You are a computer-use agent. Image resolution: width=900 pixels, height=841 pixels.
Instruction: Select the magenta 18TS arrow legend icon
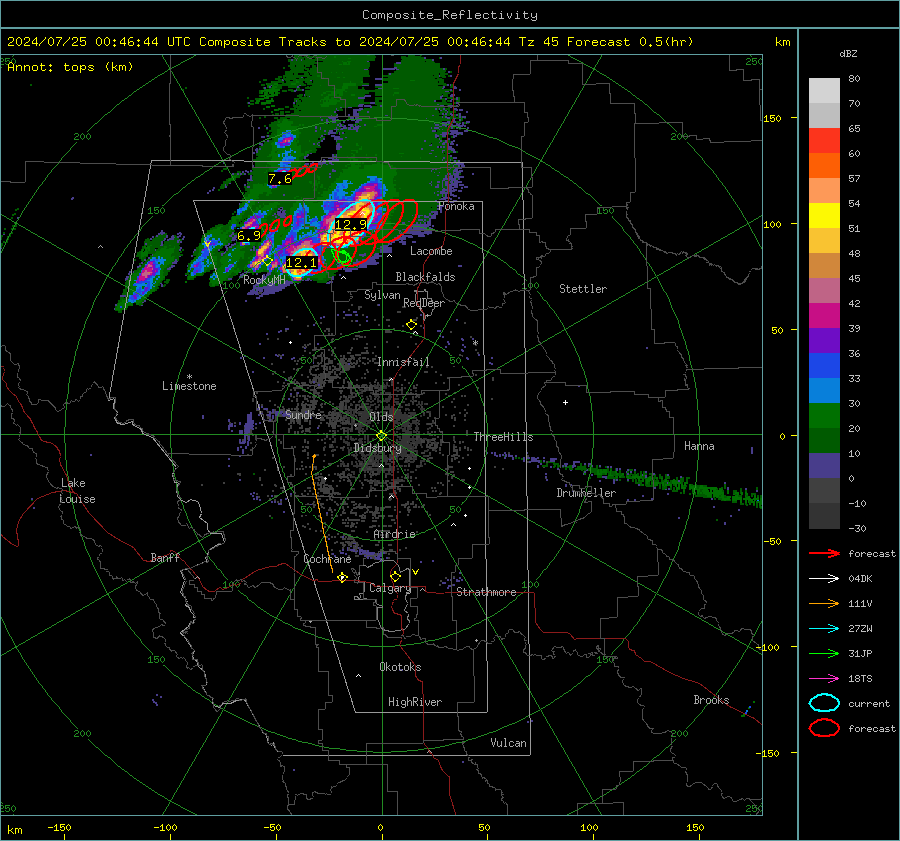(x=824, y=679)
